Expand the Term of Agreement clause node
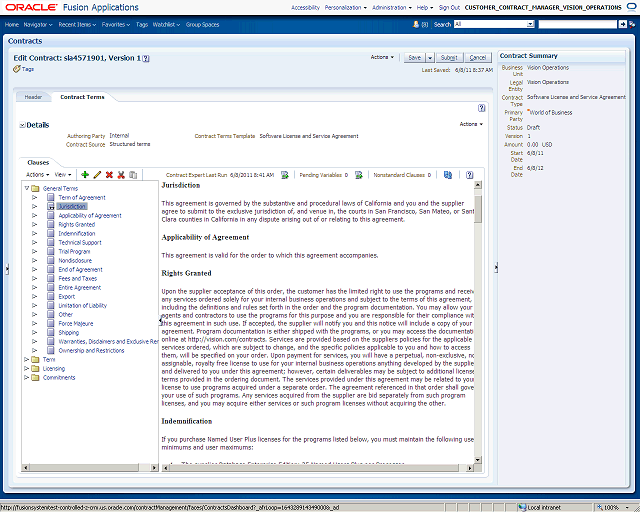Image resolution: width=640 pixels, height=512 pixels. 35,197
